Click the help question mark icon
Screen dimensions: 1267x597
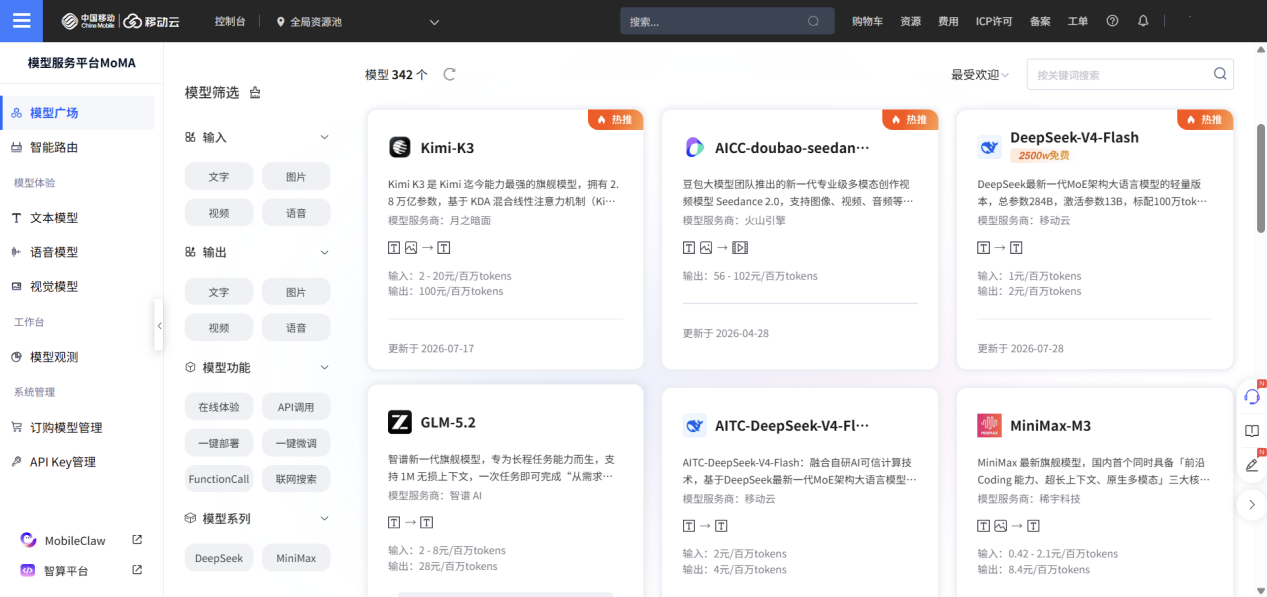pos(1113,21)
